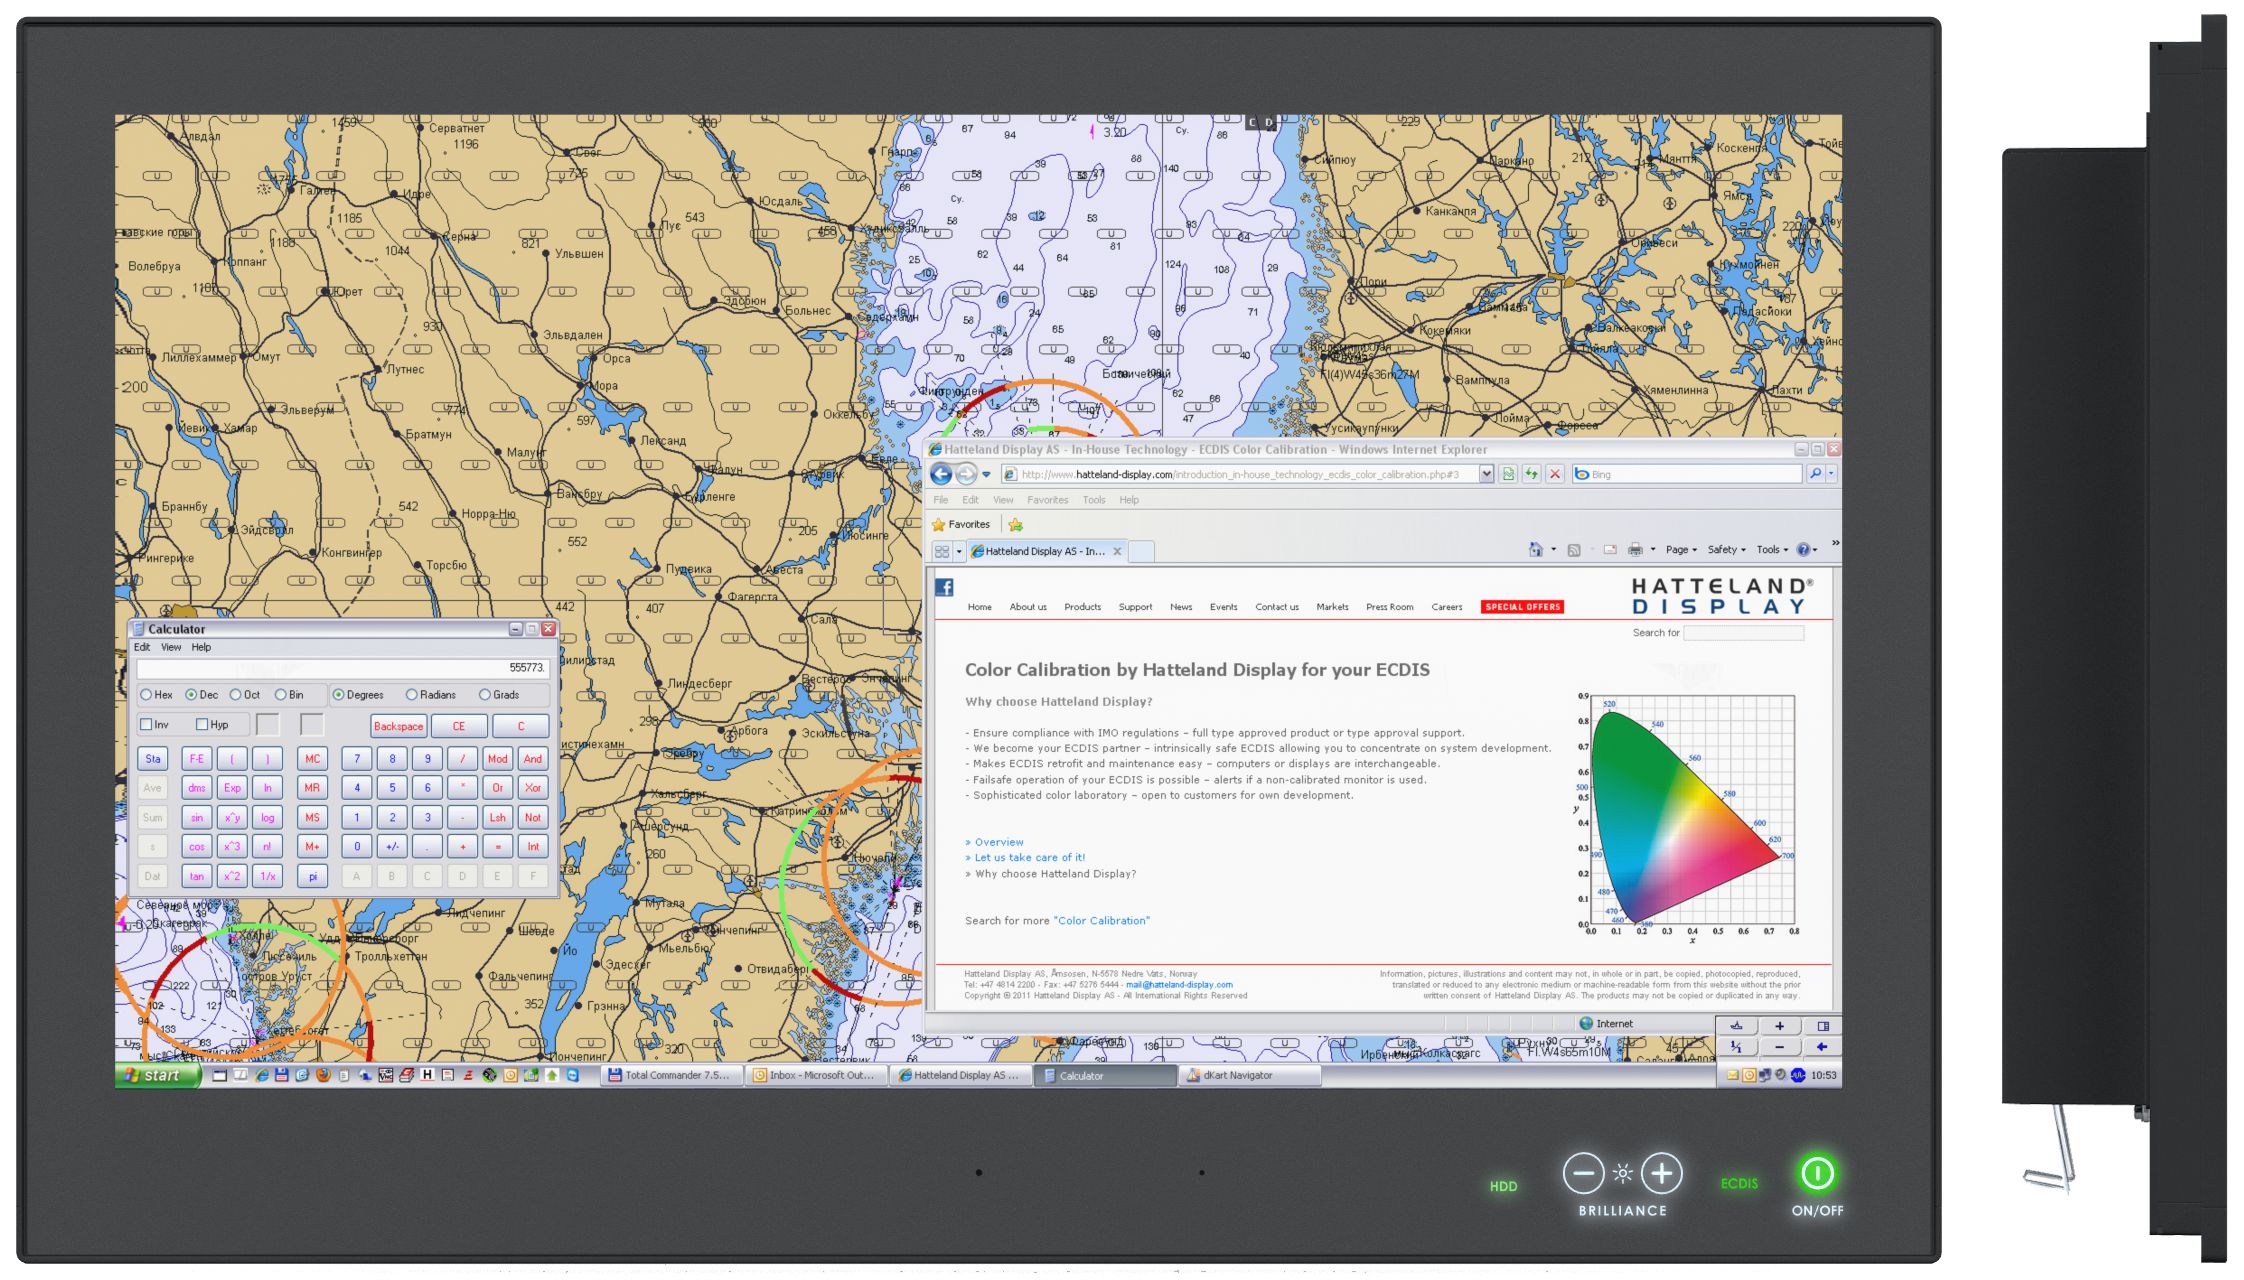Click the sin button in Calculator
2244x1280 pixels.
[197, 818]
